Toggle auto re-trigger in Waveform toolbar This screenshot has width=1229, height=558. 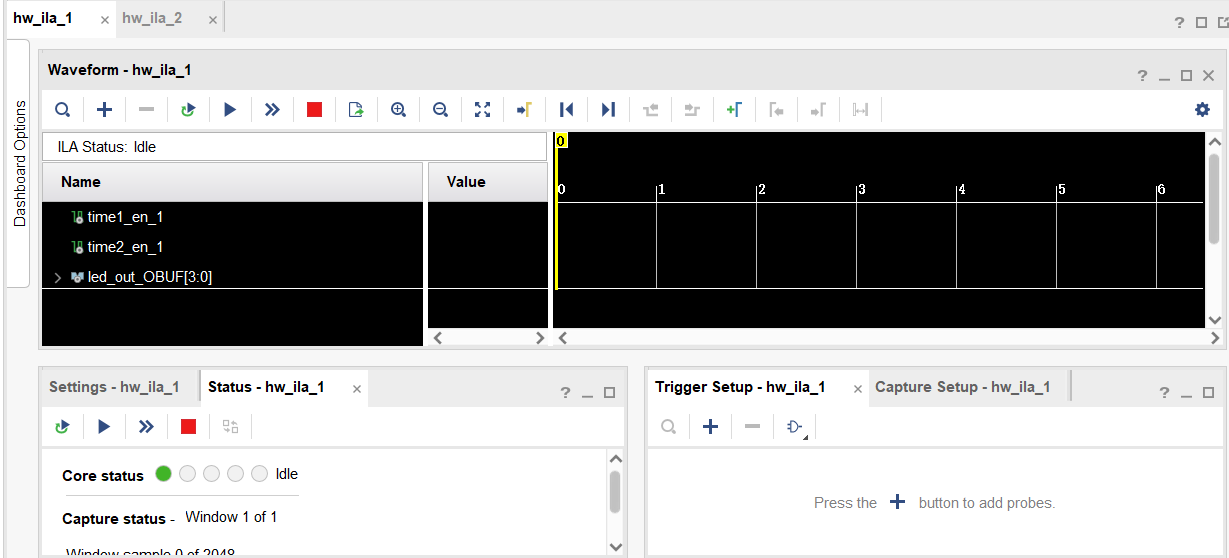(188, 110)
